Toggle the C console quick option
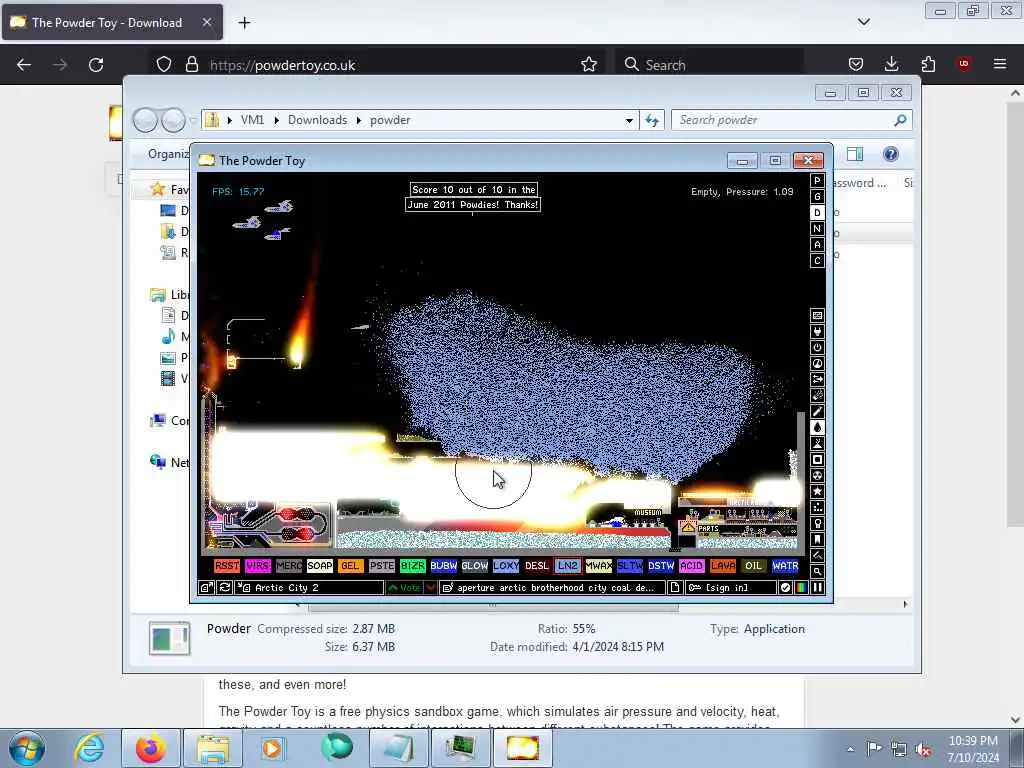1024x768 pixels. 817,261
